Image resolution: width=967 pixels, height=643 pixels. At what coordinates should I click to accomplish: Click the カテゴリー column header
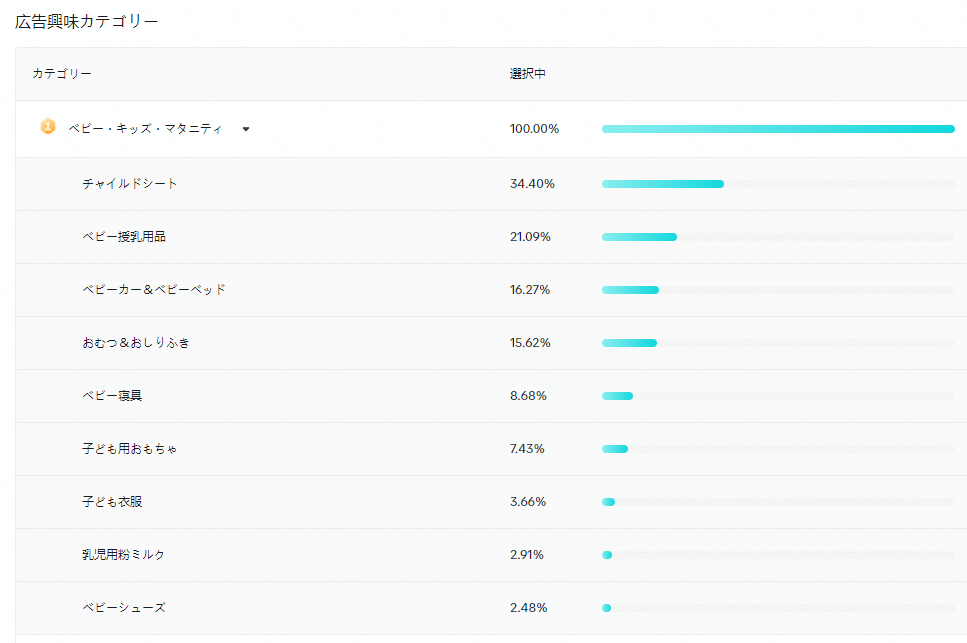tap(62, 74)
